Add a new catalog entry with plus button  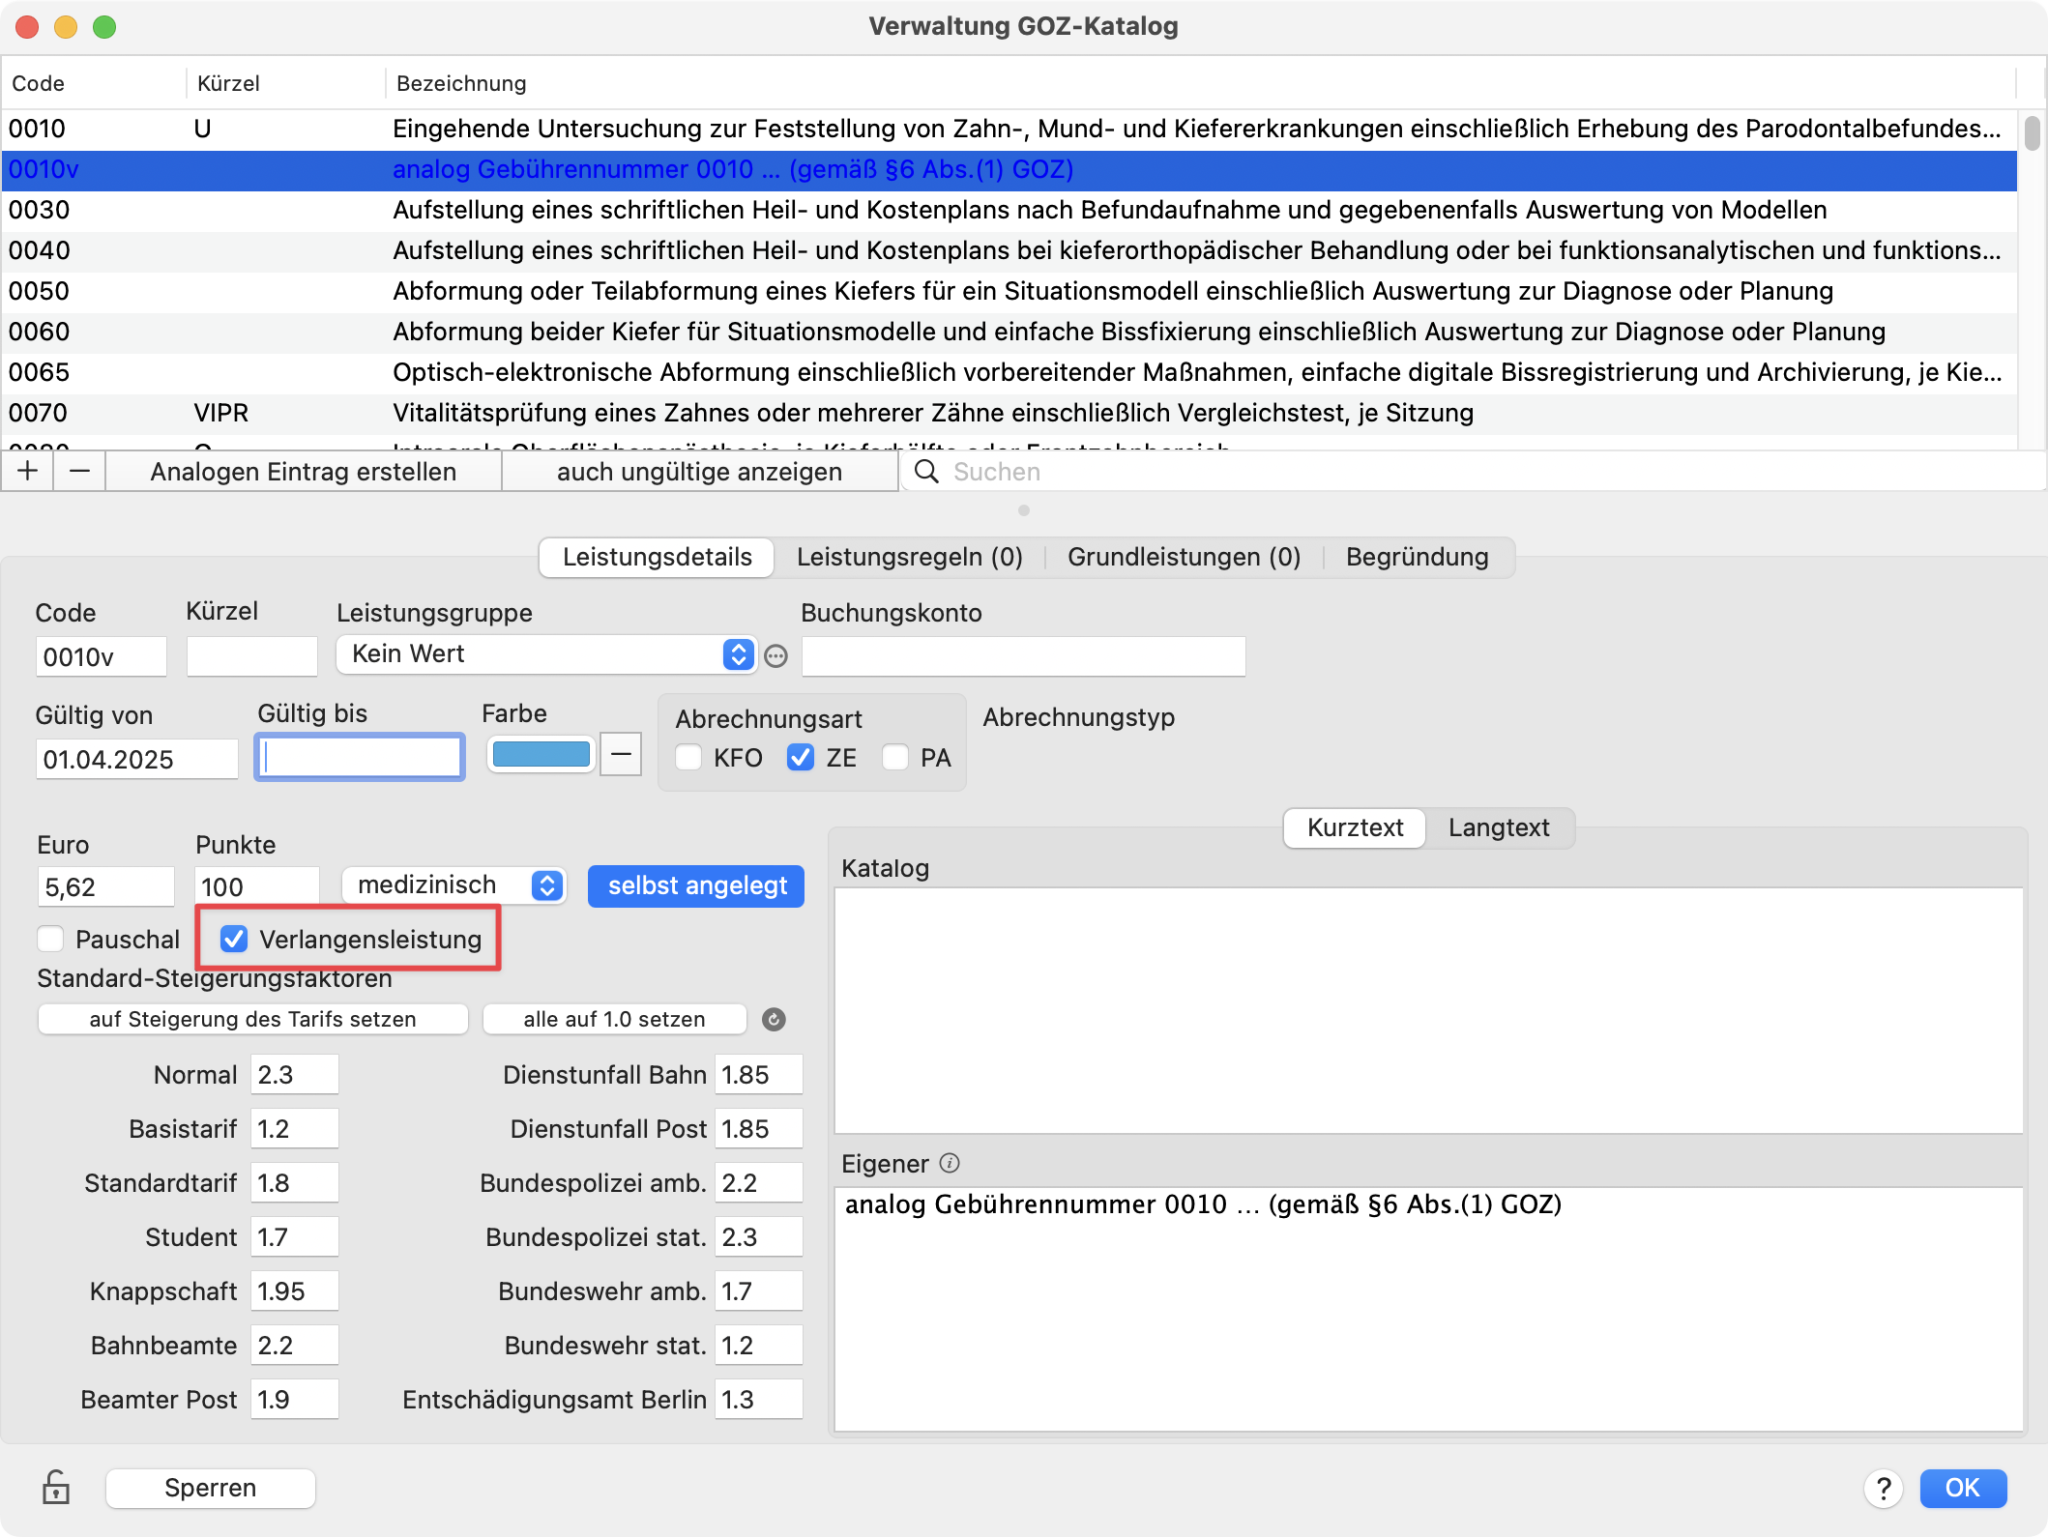pos(28,471)
